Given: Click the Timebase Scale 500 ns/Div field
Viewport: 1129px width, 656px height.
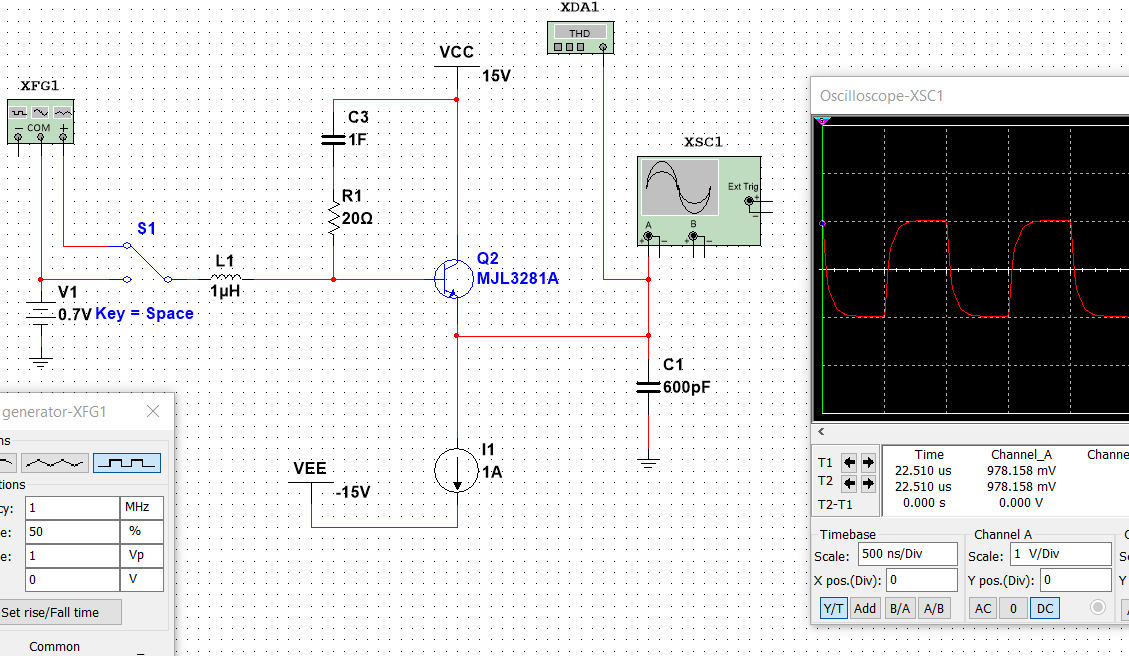Looking at the screenshot, I should (907, 554).
